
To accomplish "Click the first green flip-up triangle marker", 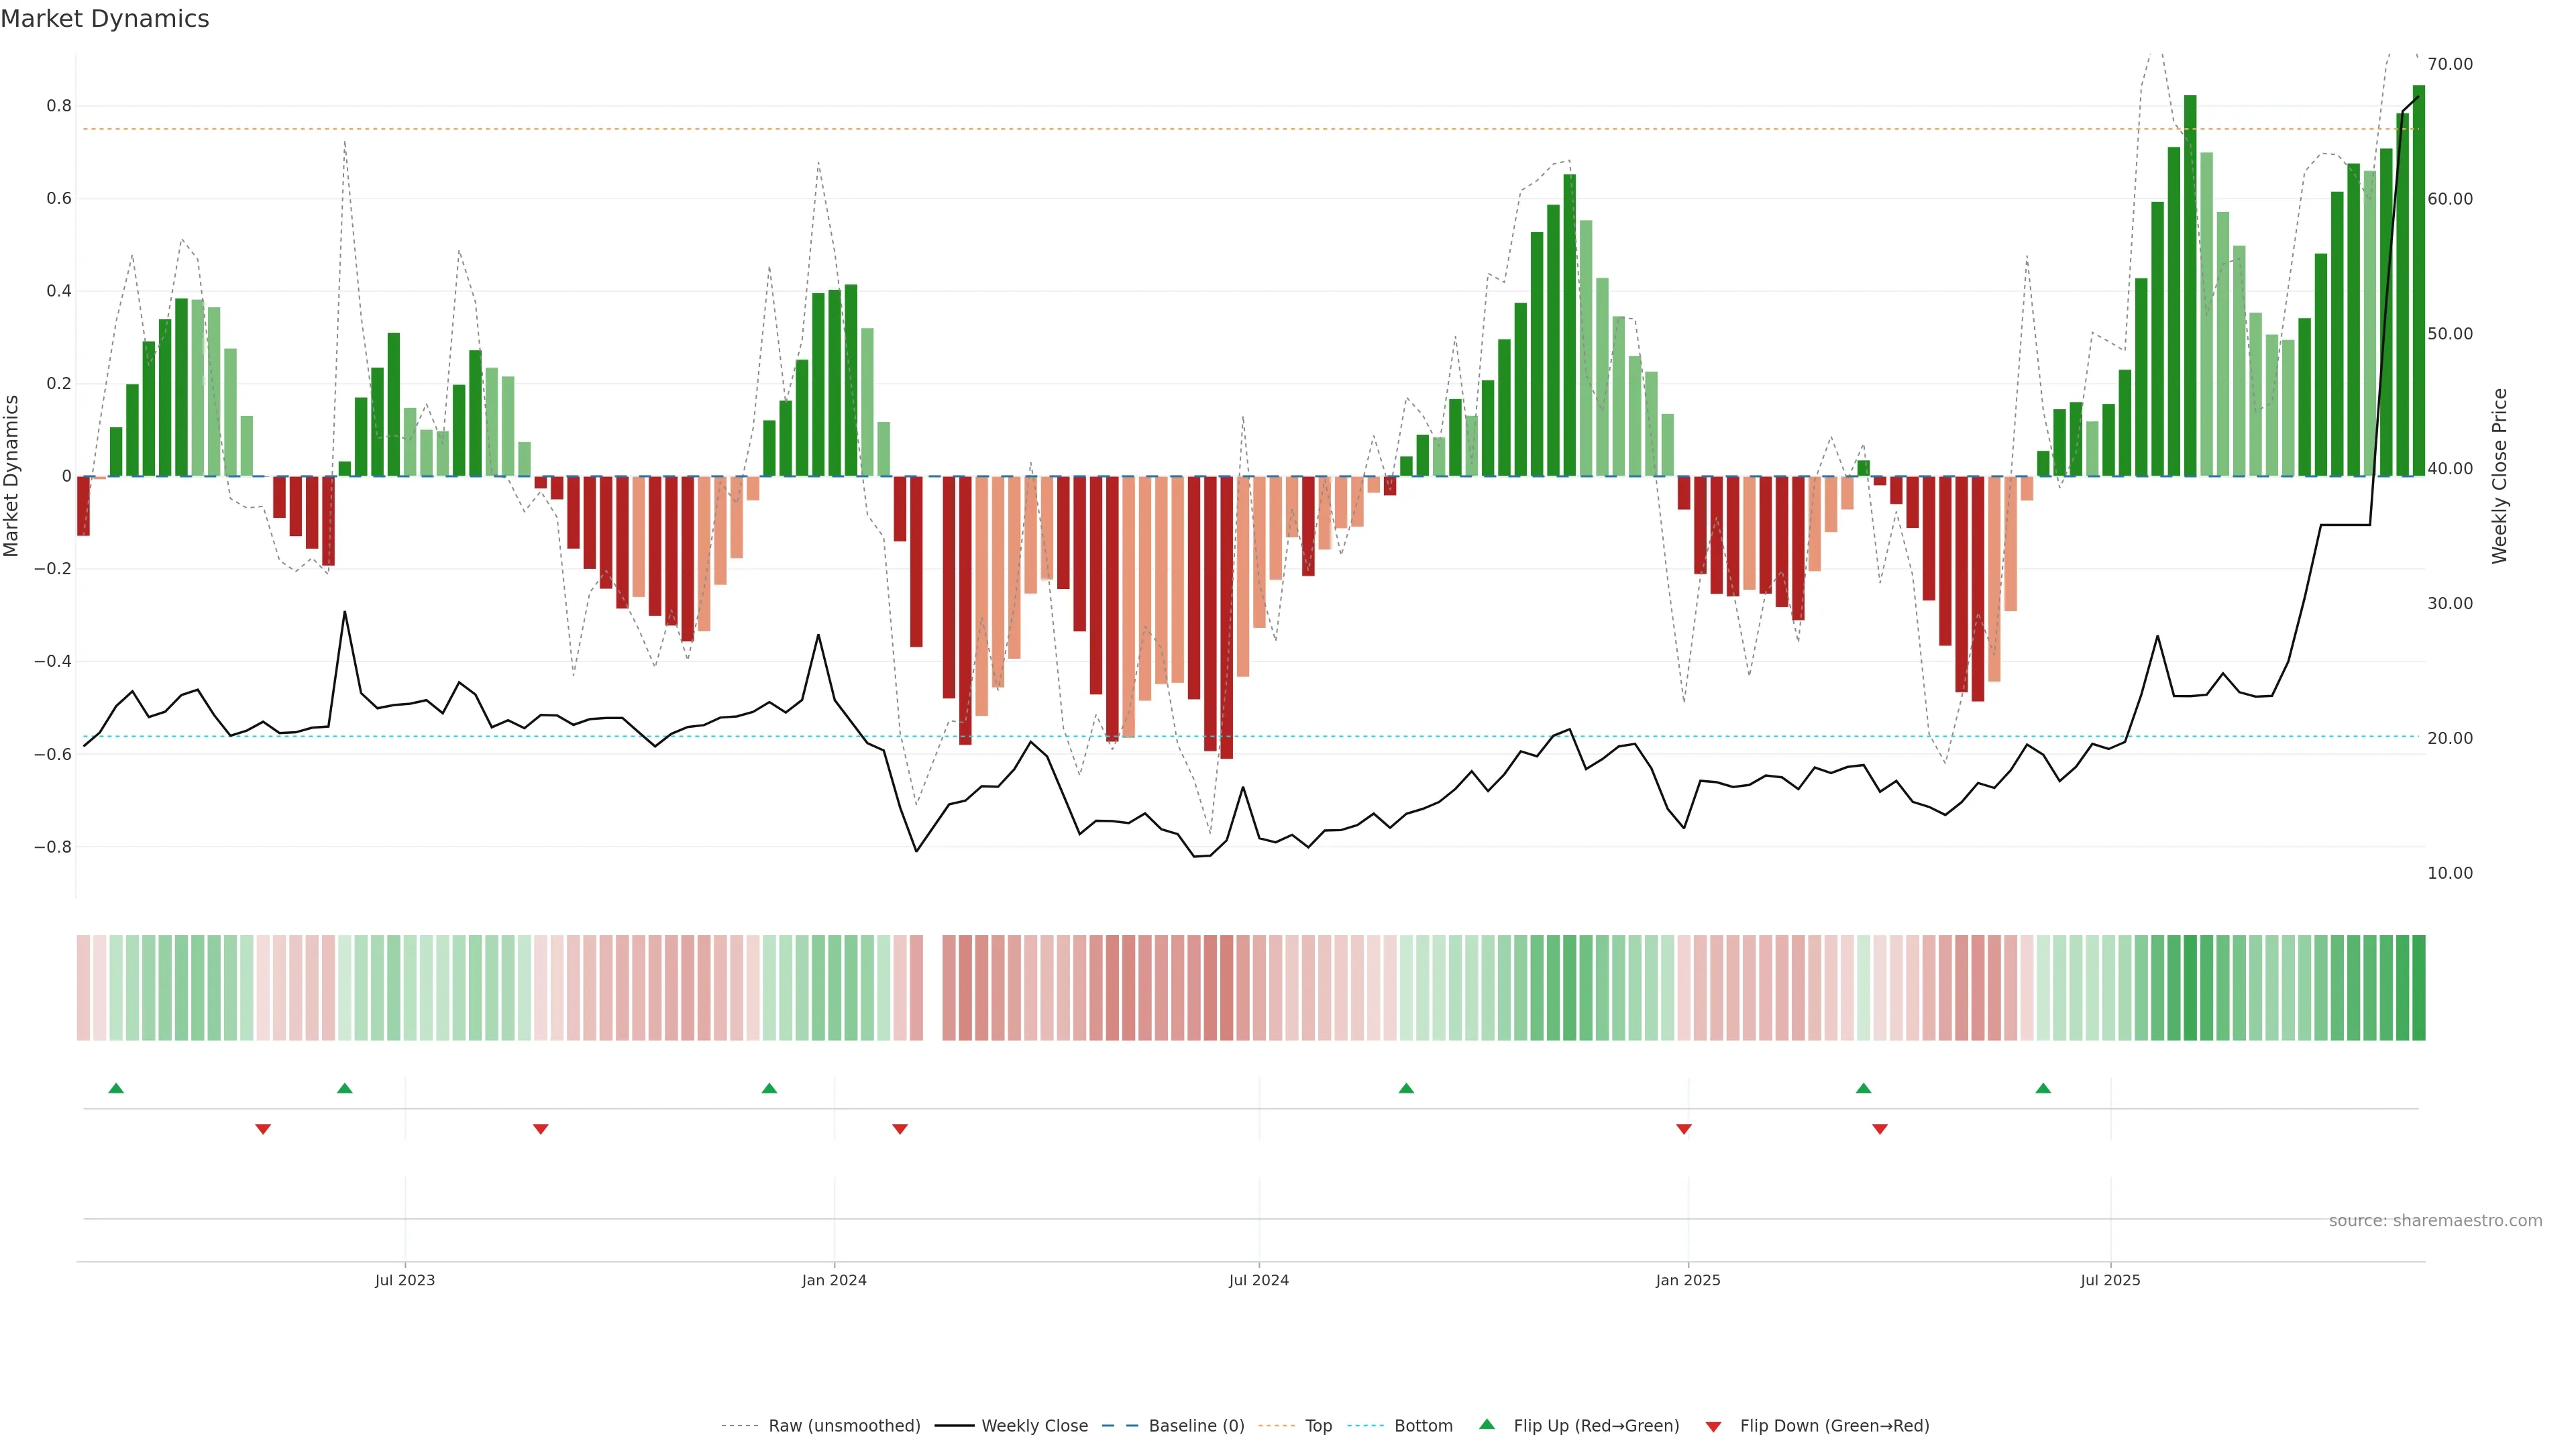I will tap(116, 1088).
